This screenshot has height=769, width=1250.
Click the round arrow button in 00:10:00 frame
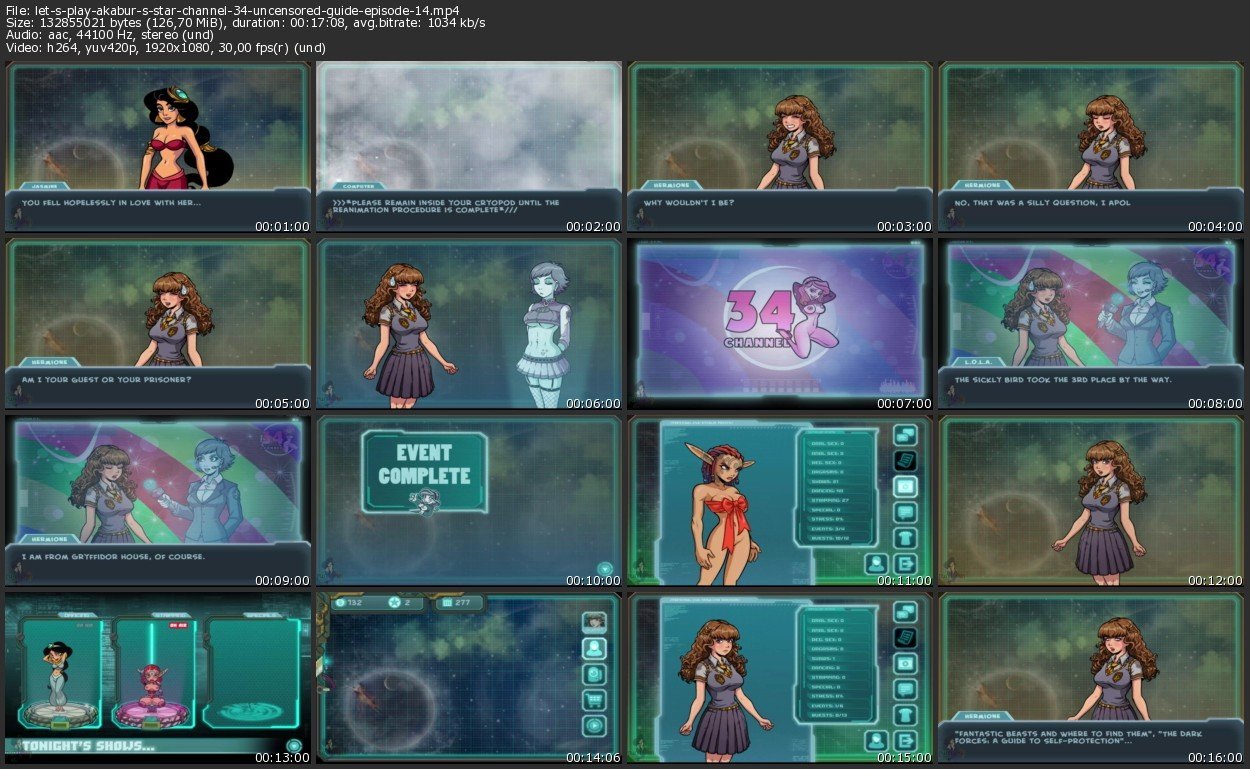click(604, 568)
